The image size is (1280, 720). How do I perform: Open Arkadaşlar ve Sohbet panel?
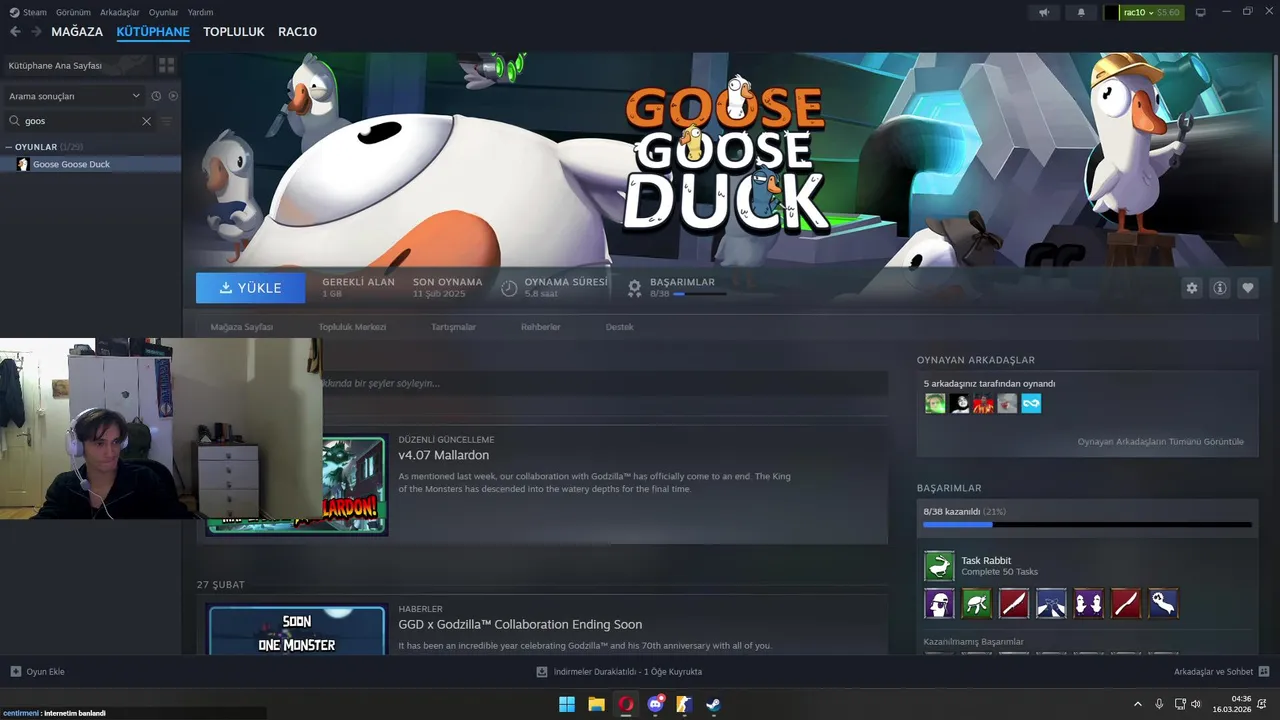[1221, 672]
